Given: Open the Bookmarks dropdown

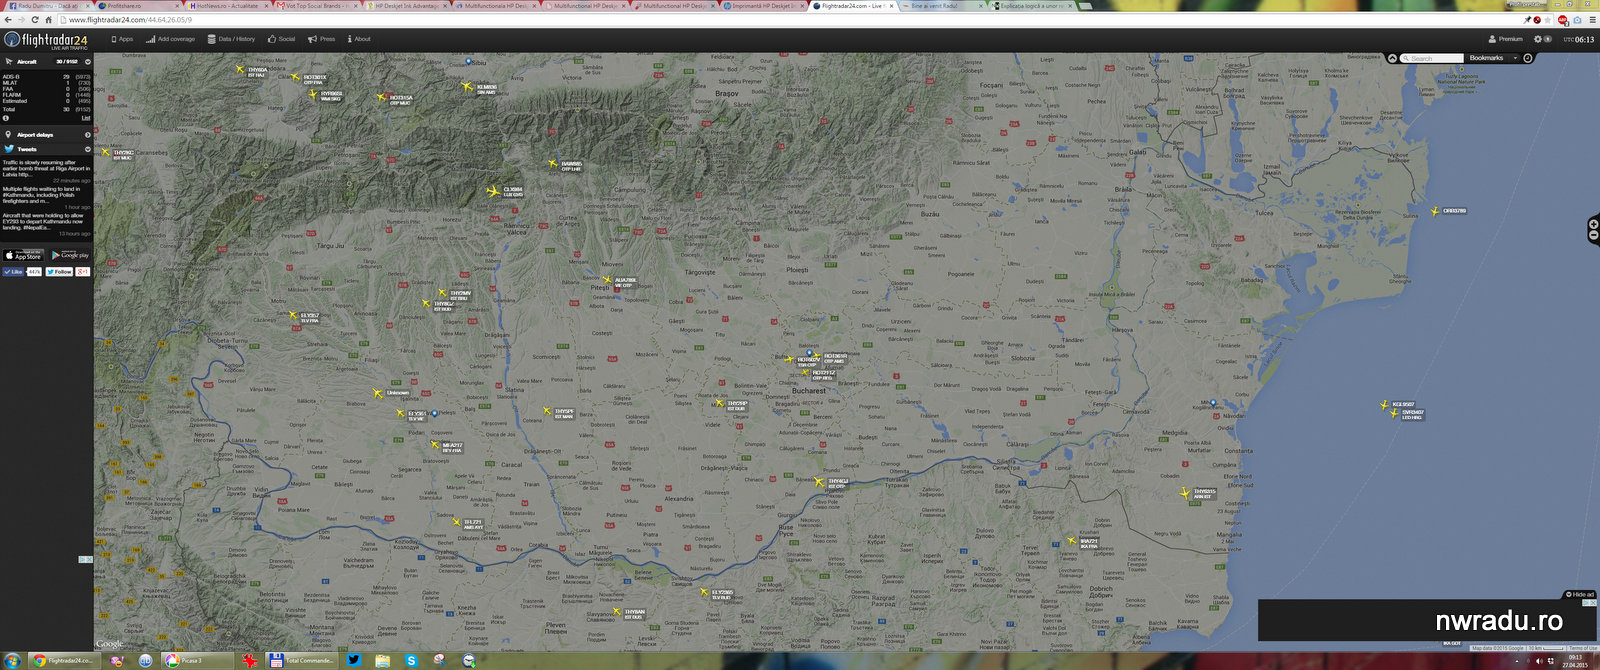Looking at the screenshot, I should click(1493, 58).
